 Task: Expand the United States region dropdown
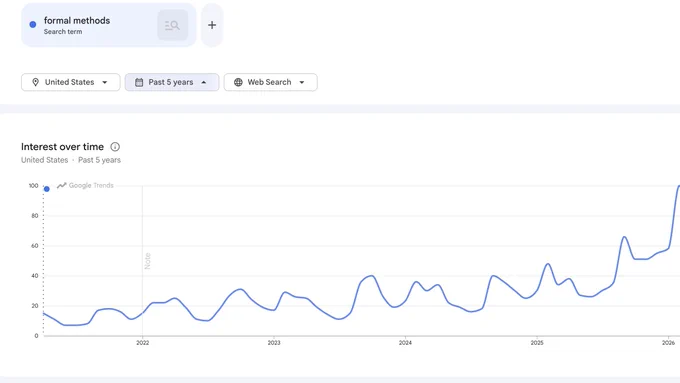(x=71, y=82)
